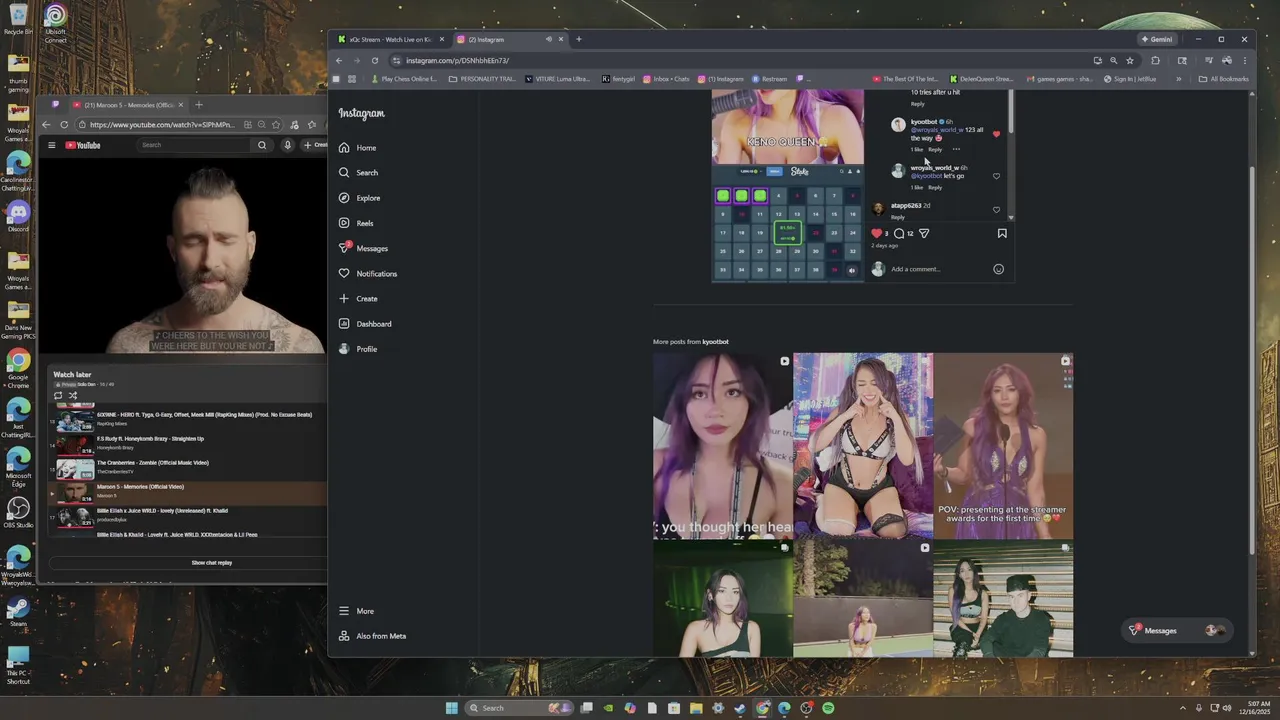1280x720 pixels.
Task: Click the YouTube search magnifier button
Action: click(x=262, y=145)
